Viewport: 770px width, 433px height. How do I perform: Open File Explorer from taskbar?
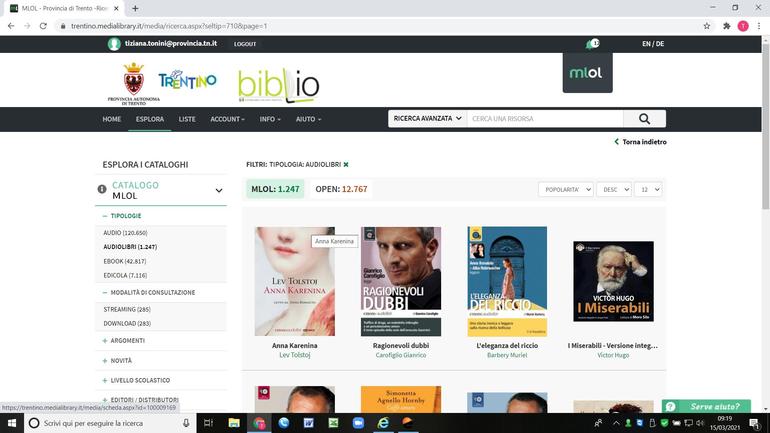click(234, 423)
